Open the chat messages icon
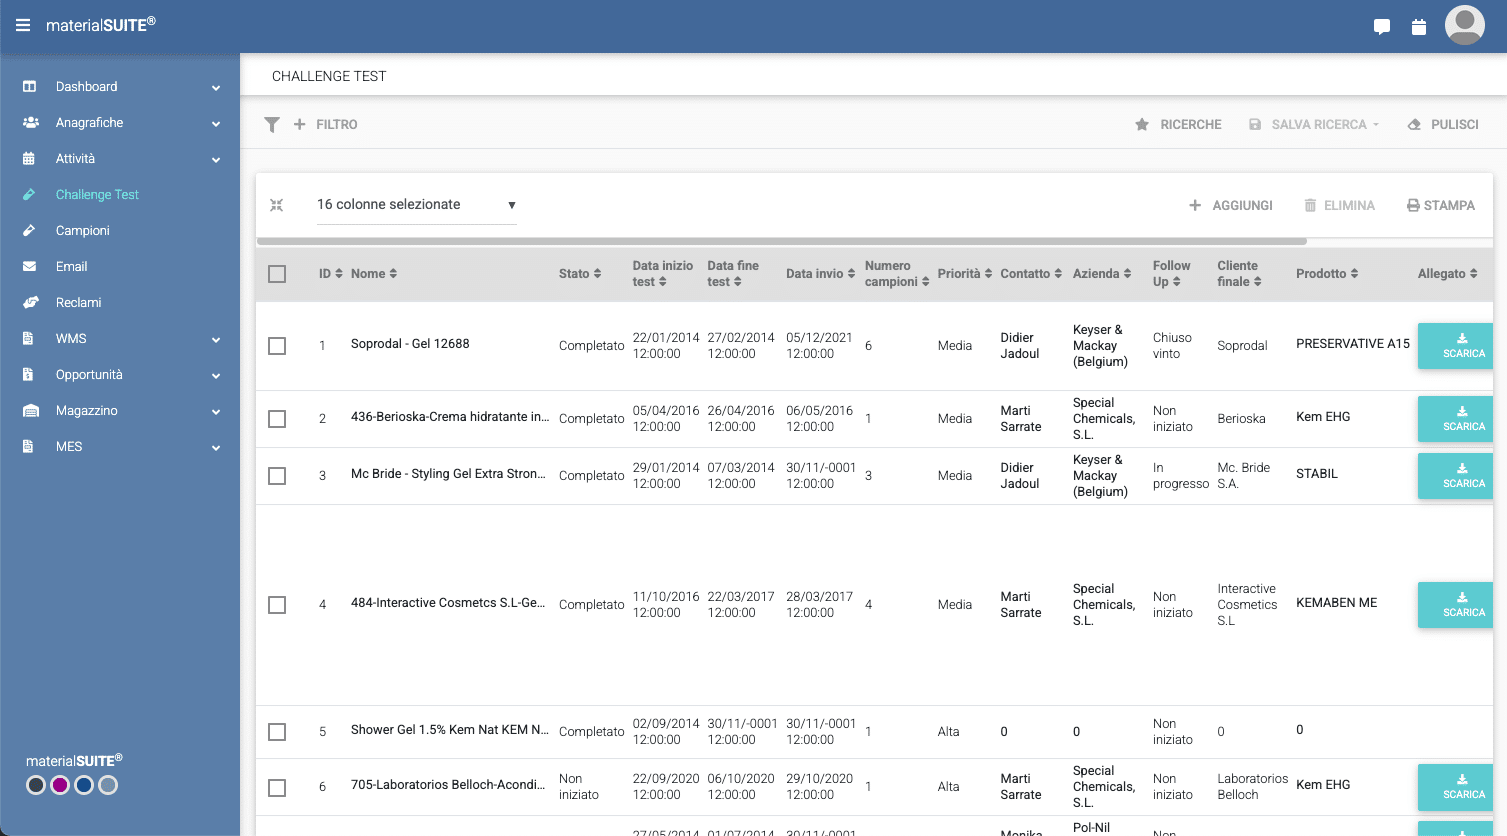 [x=1382, y=27]
